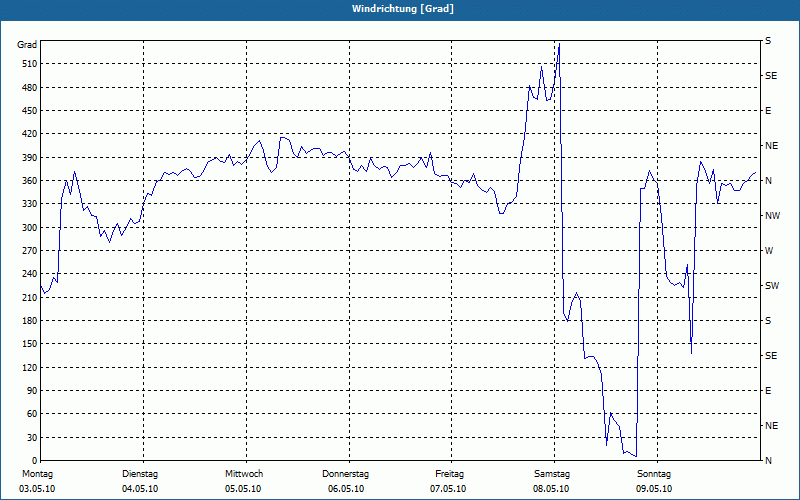This screenshot has width=800, height=500.
Task: Select the date 05.05.10
Action: [x=243, y=489]
